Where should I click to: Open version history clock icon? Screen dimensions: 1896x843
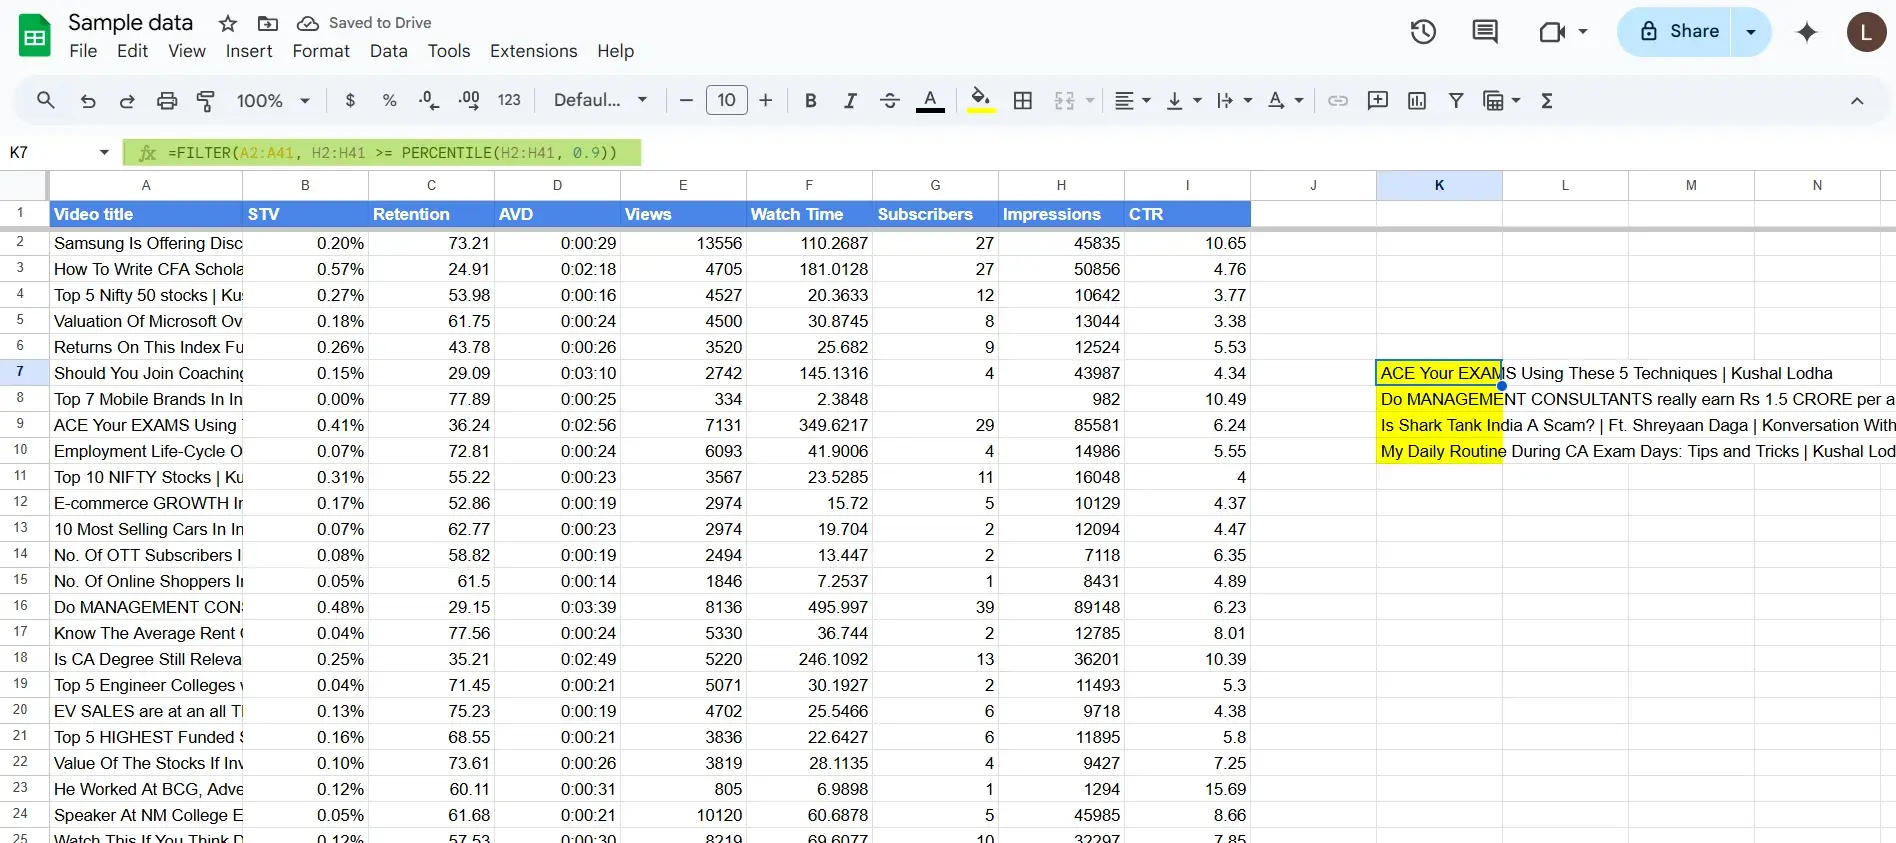(x=1423, y=32)
